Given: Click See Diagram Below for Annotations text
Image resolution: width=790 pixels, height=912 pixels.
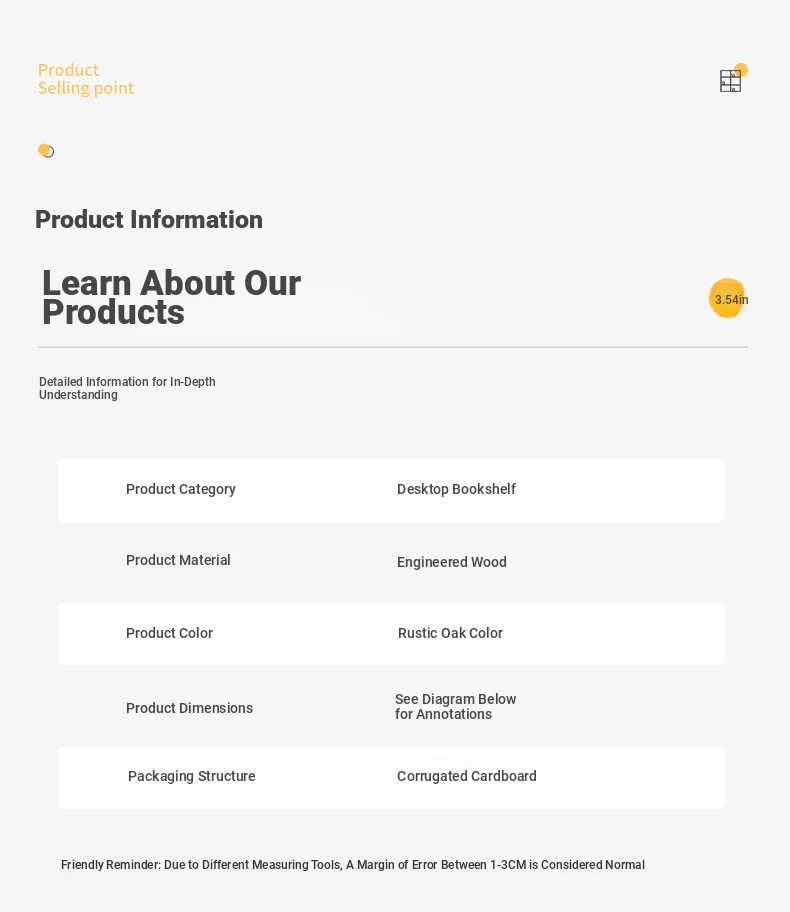Looking at the screenshot, I should click(x=456, y=706).
